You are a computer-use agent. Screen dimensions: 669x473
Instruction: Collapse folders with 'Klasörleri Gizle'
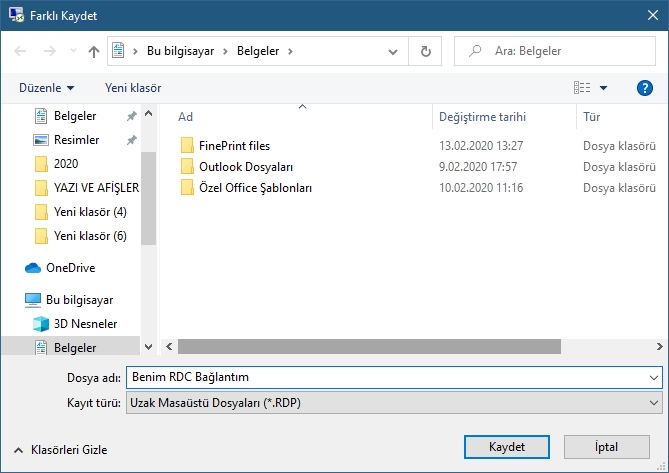click(61, 450)
